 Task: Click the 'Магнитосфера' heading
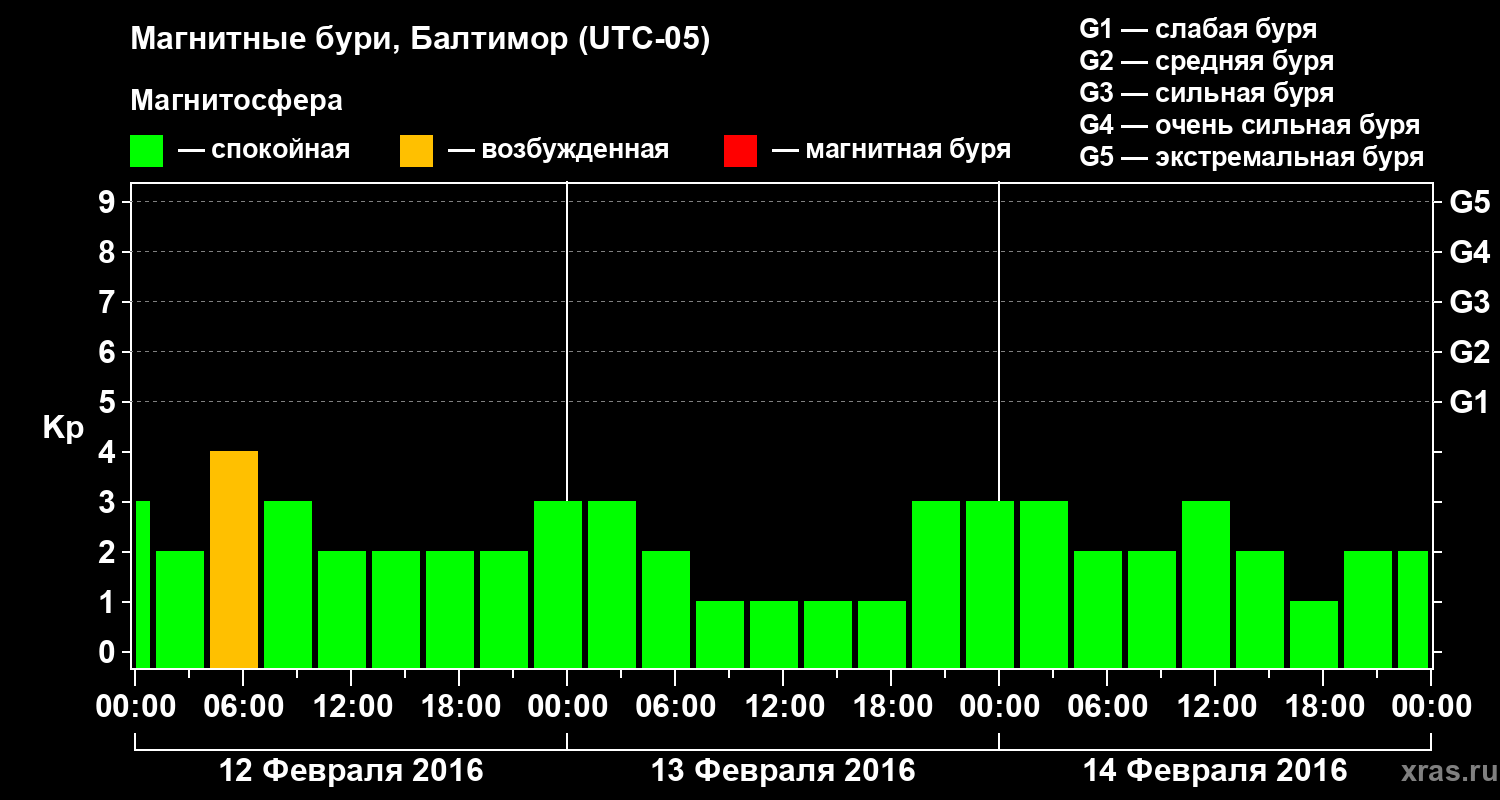237,101
